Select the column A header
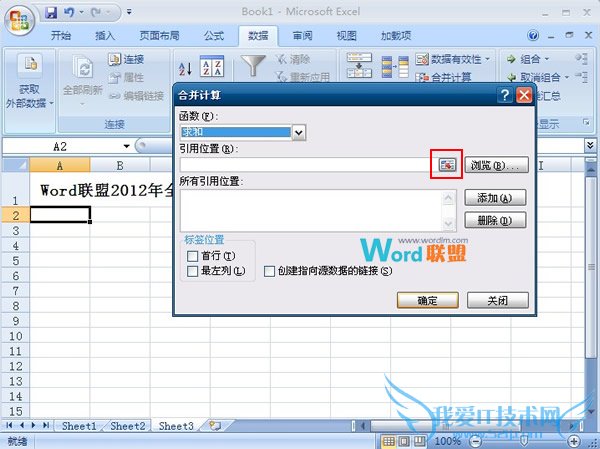 click(x=60, y=165)
